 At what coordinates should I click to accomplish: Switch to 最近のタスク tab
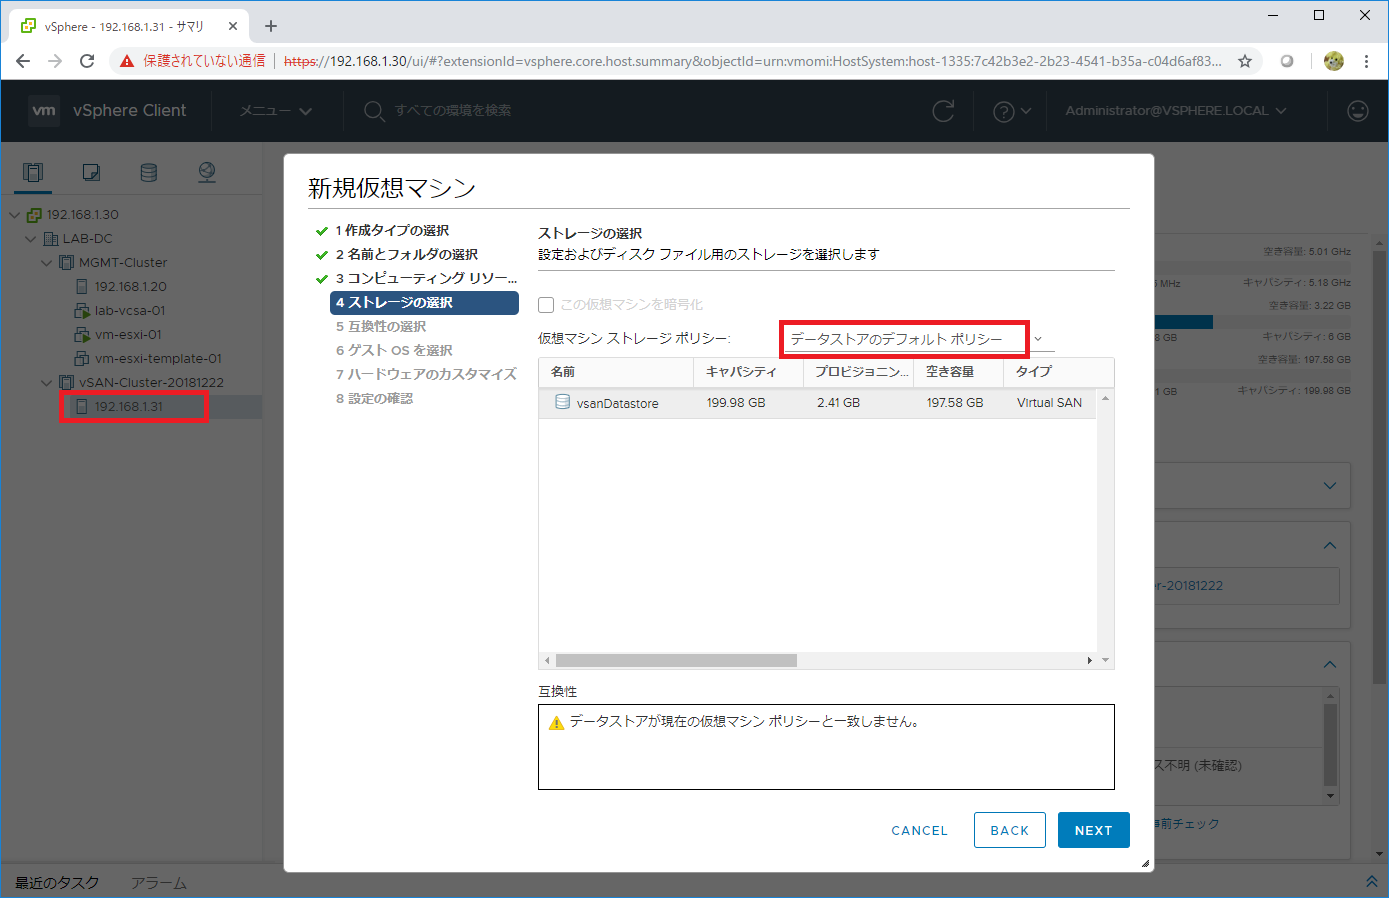(x=57, y=883)
